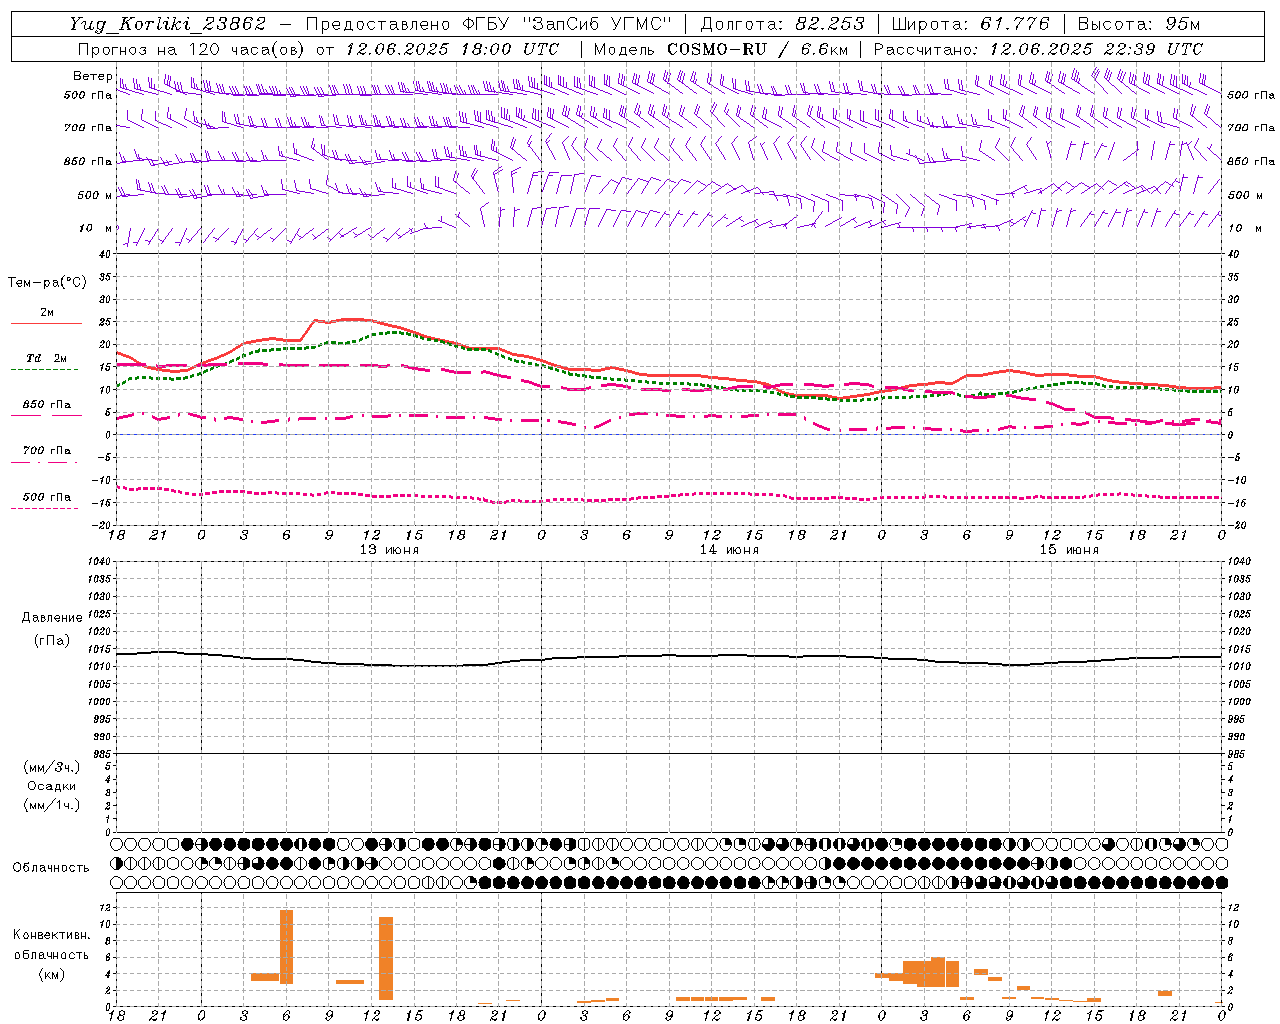
Task: Click the red 2м temperature legend line
Action: click(46, 324)
